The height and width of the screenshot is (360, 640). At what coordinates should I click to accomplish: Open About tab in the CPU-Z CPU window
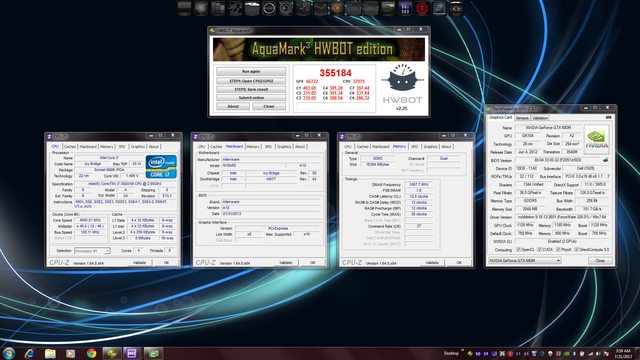(153, 147)
